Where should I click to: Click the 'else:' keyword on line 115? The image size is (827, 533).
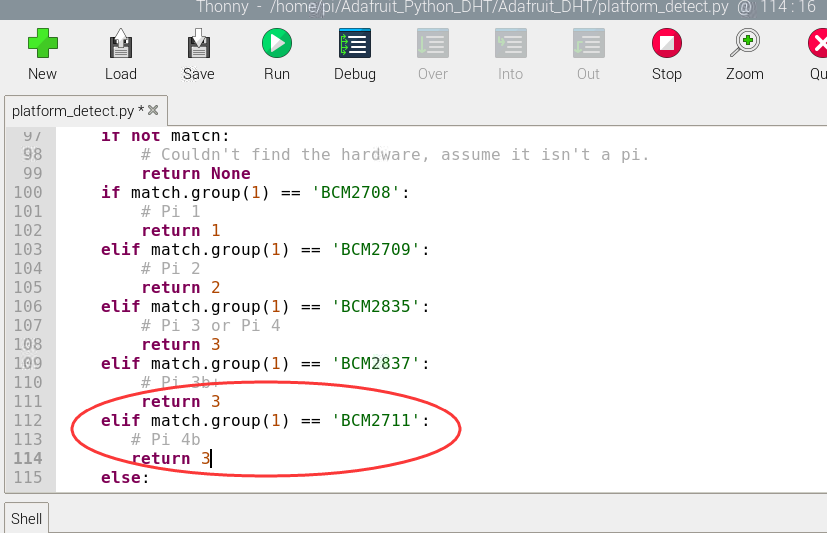coord(126,477)
